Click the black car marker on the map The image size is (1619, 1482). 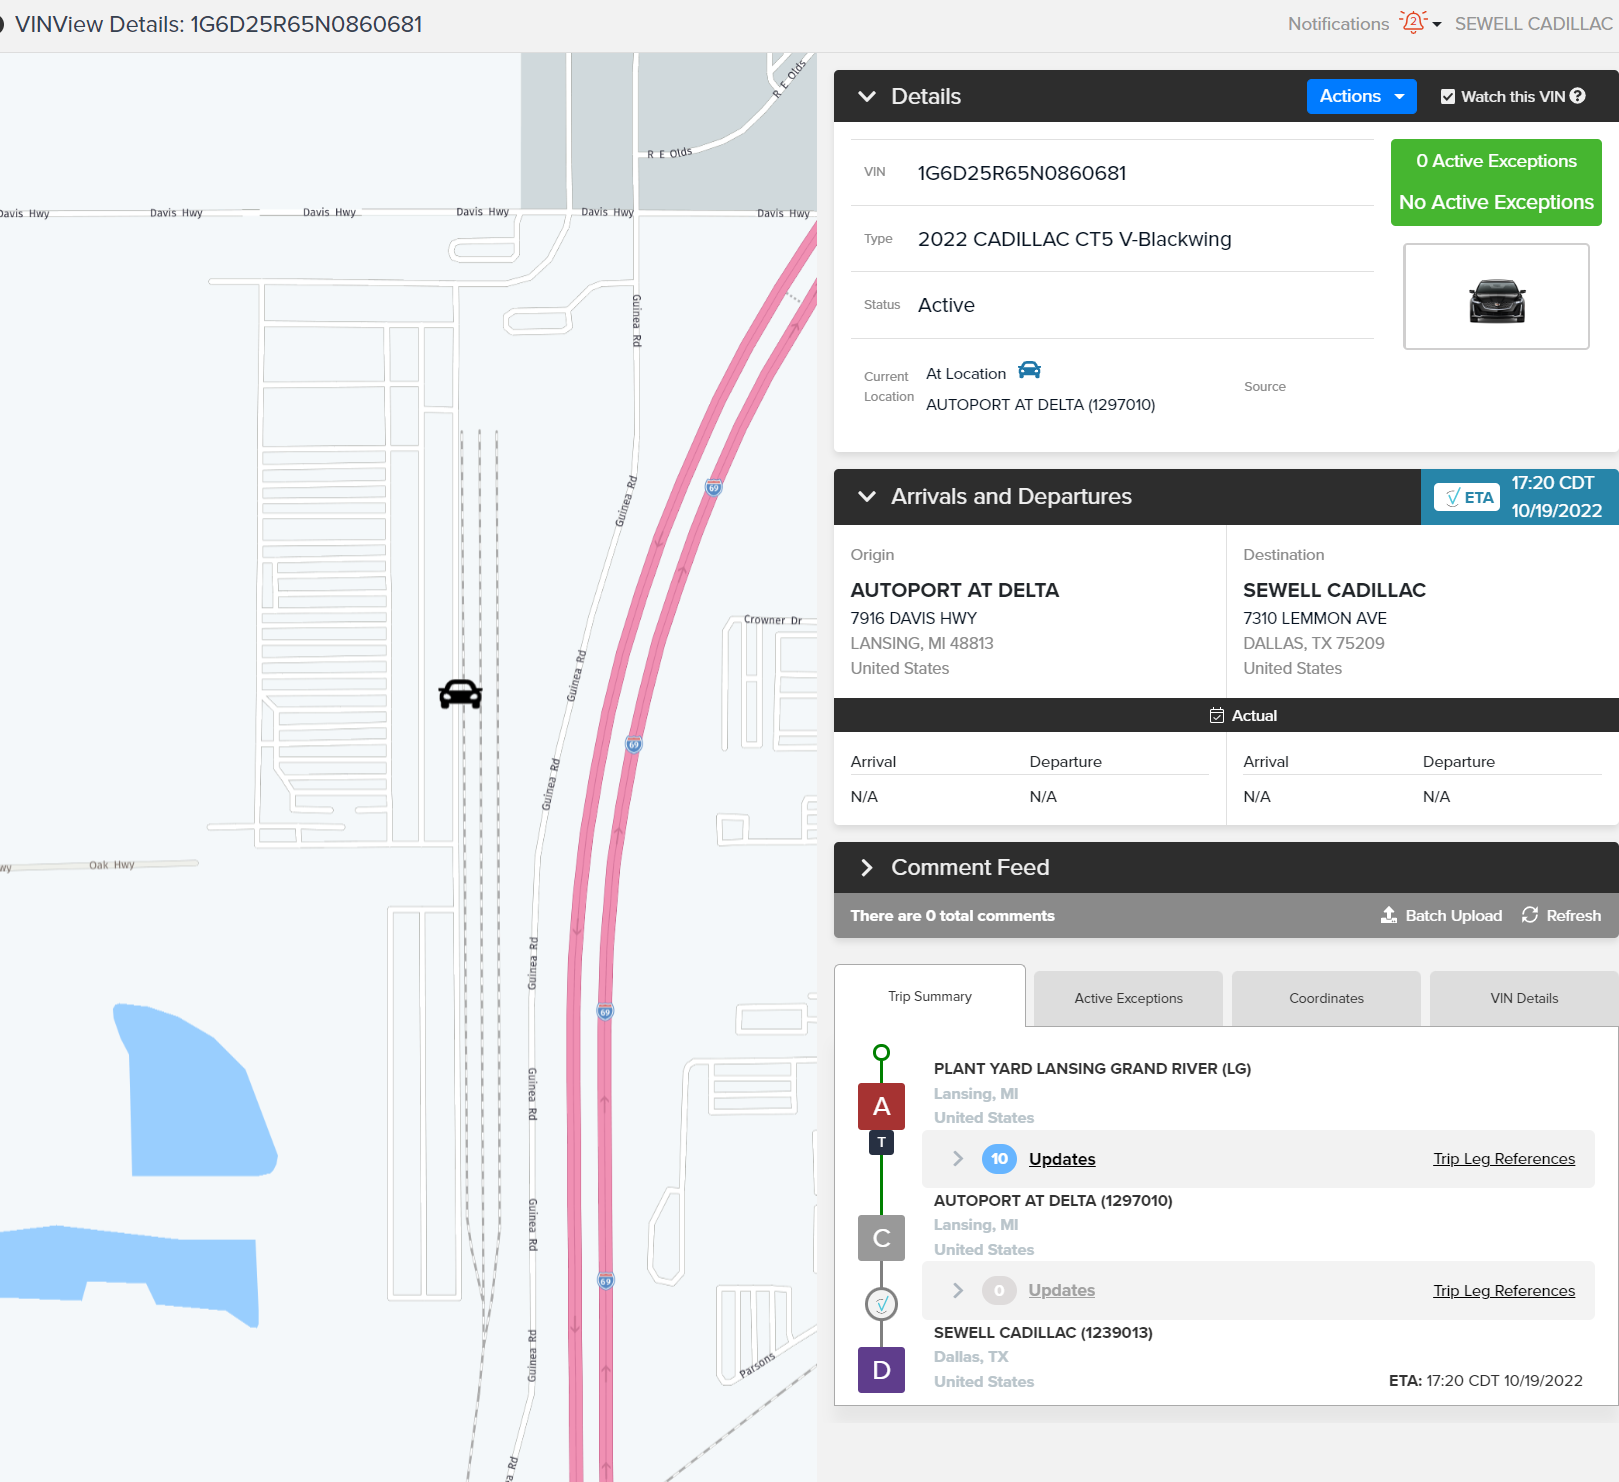click(x=460, y=694)
